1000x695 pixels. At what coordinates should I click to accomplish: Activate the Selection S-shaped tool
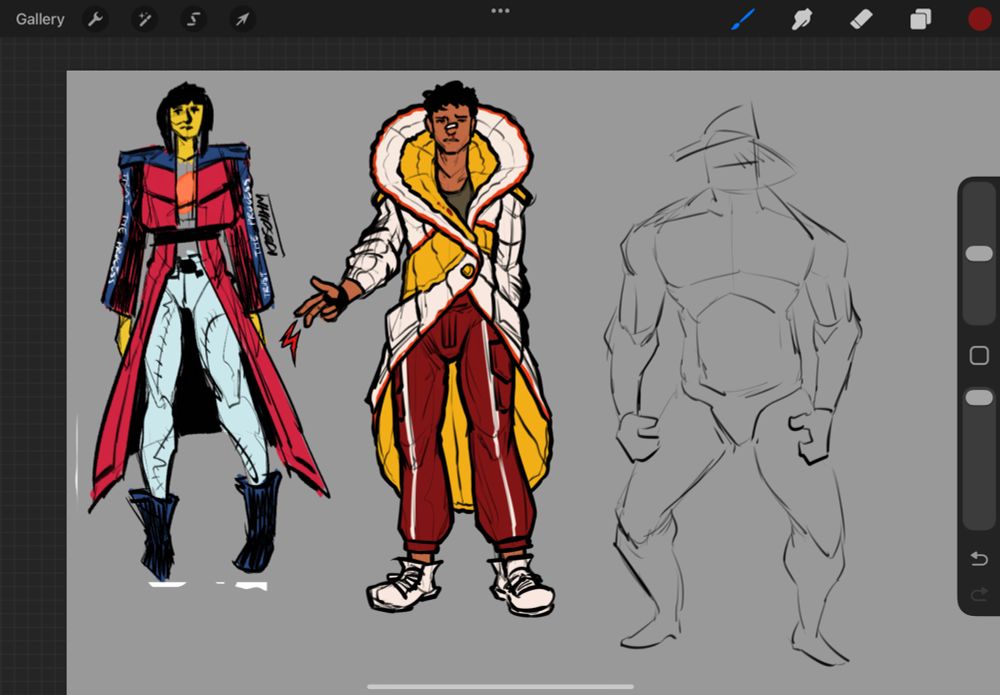coord(193,19)
